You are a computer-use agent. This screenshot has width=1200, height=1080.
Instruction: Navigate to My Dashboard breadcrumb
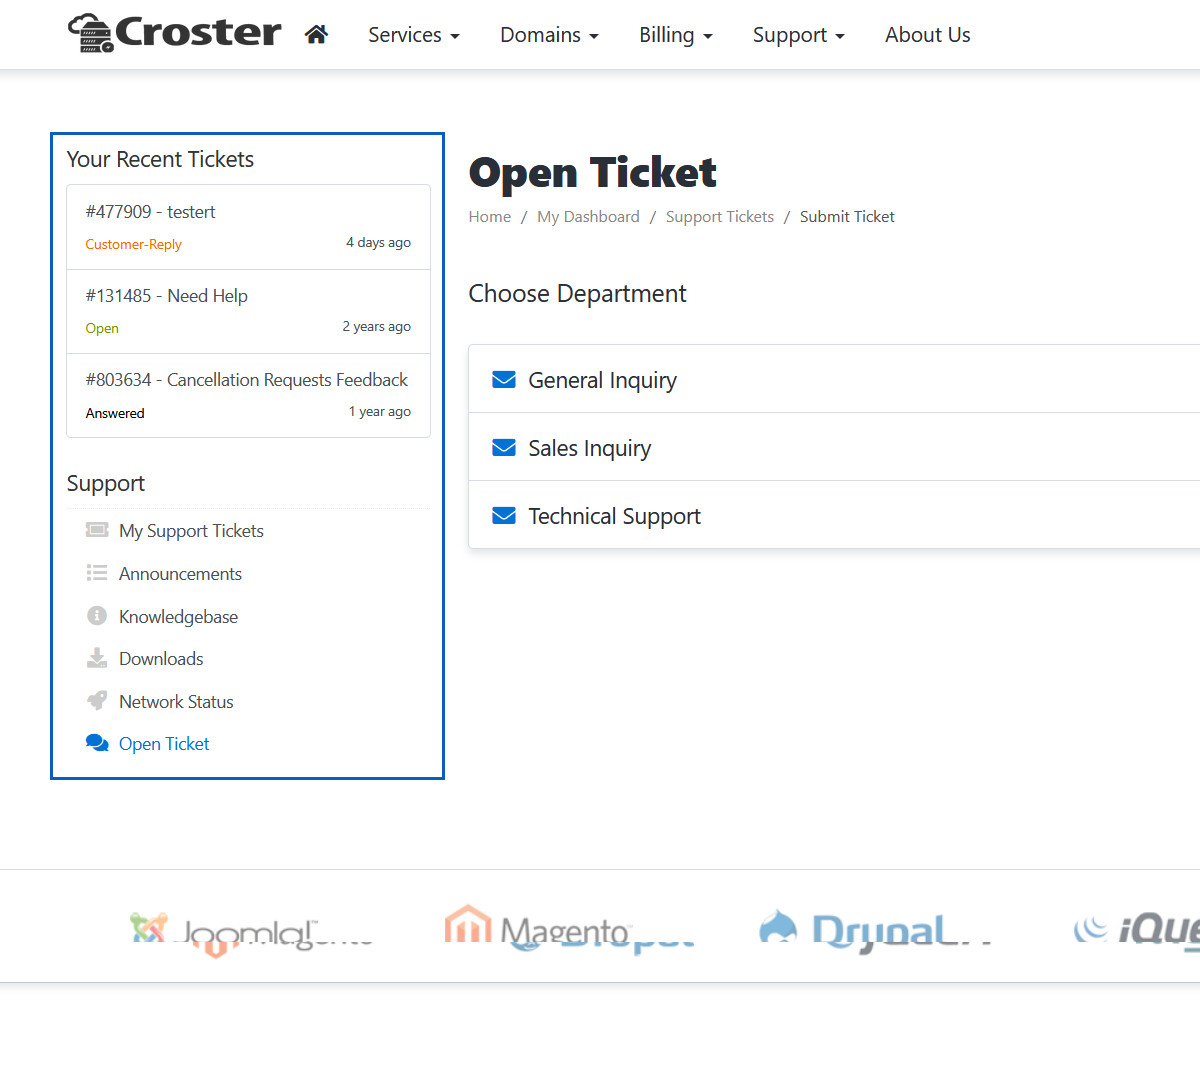pos(588,217)
